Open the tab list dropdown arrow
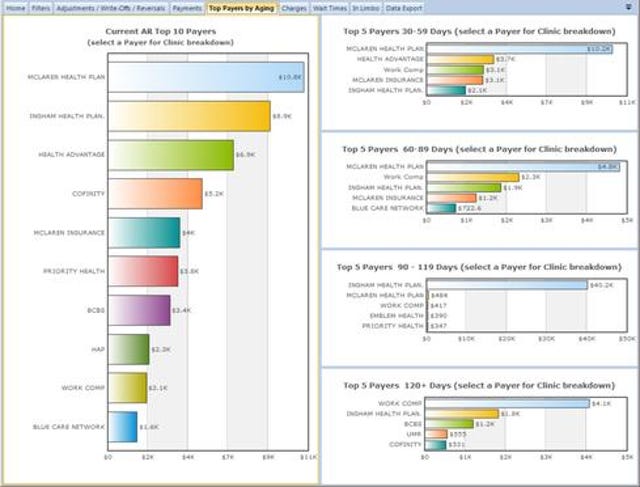The width and height of the screenshot is (640, 487). click(x=632, y=7)
